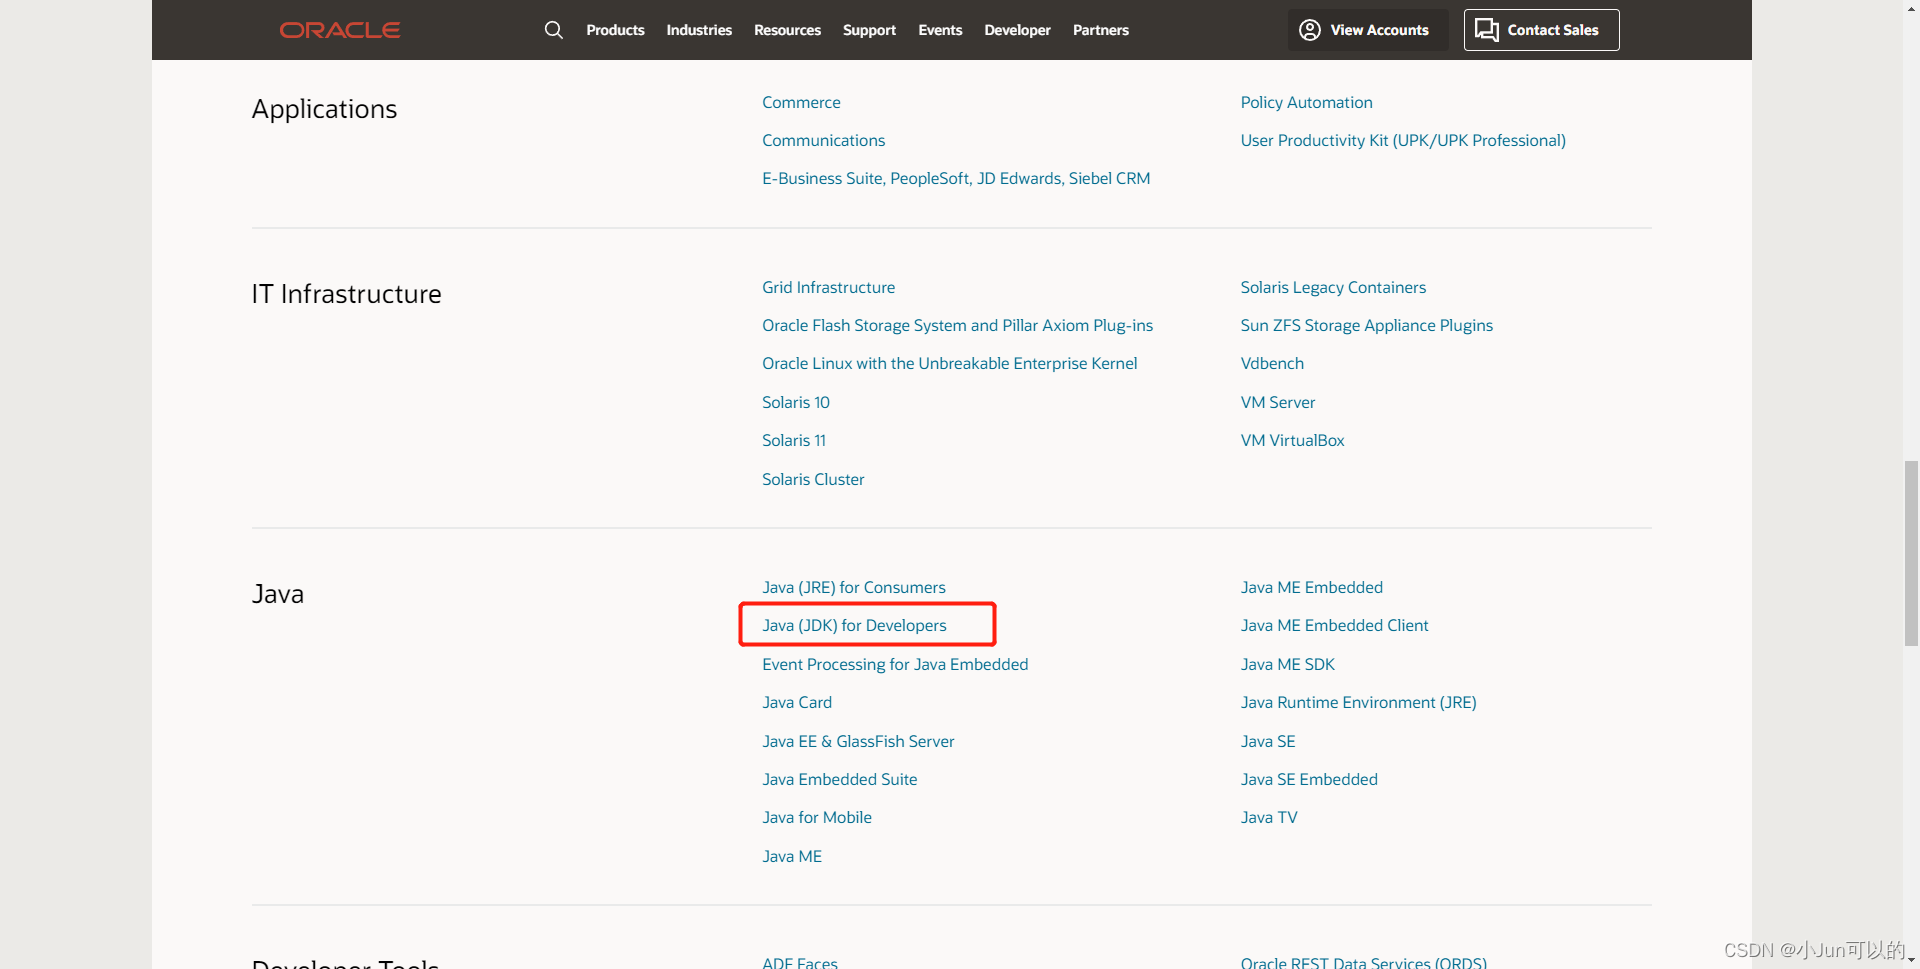Screen dimensions: 1920x969
Task: Open Oracle Flash Storage System link
Action: coord(957,325)
